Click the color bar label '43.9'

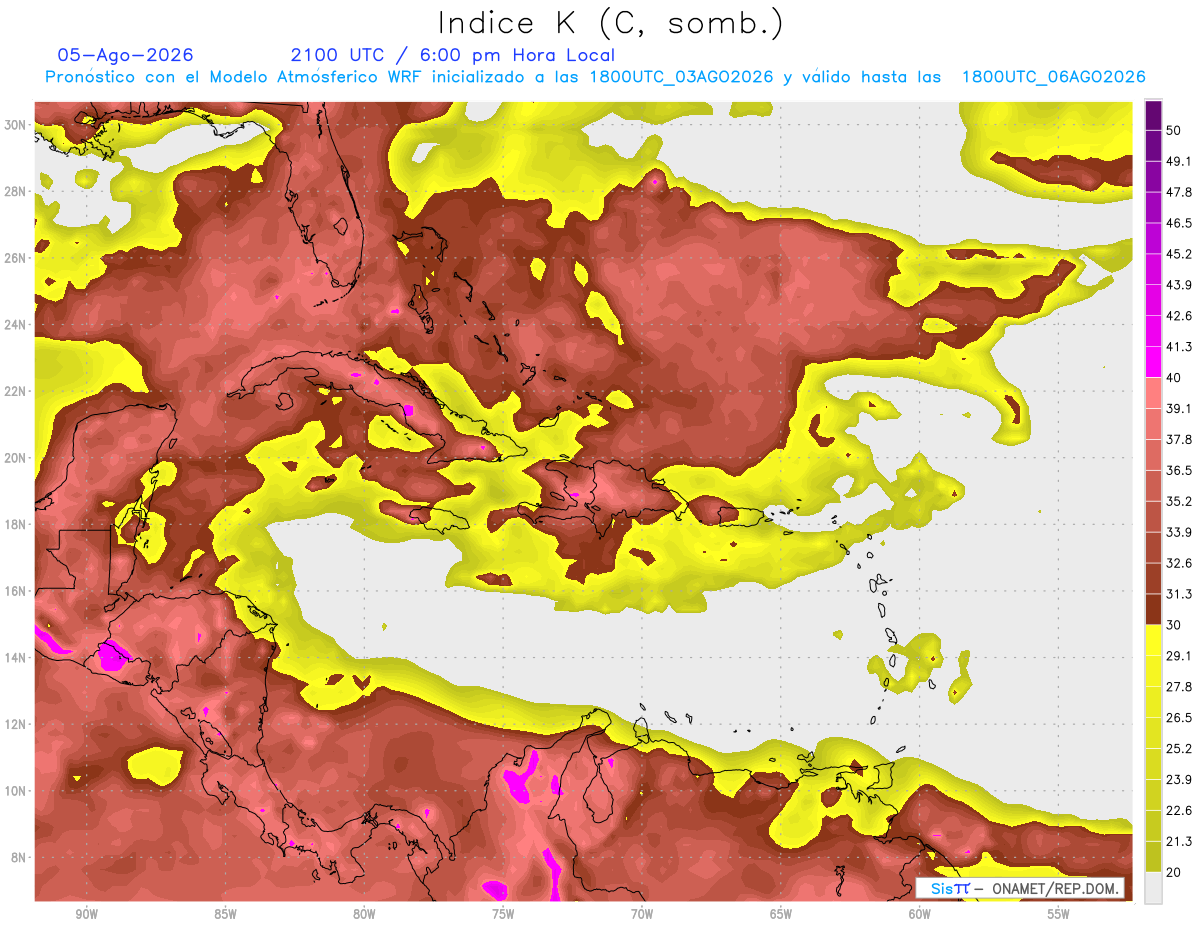coord(1179,285)
